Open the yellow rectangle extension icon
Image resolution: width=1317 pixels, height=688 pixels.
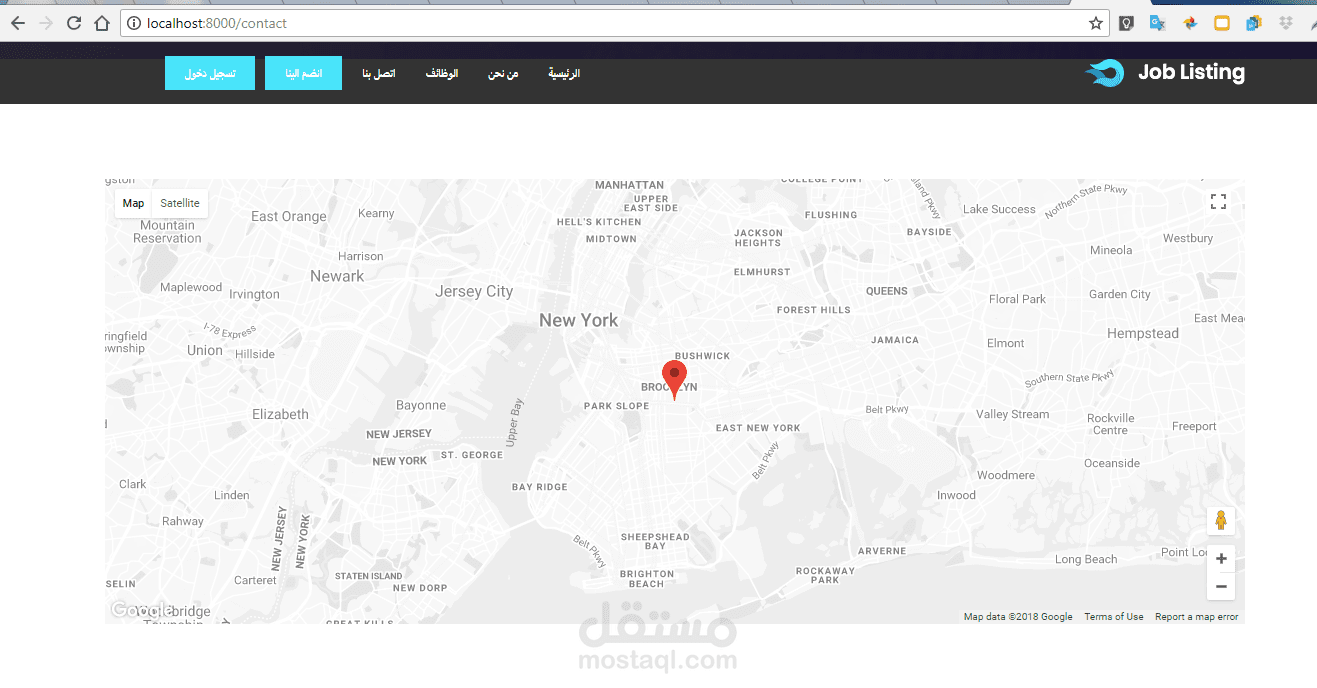(1222, 23)
